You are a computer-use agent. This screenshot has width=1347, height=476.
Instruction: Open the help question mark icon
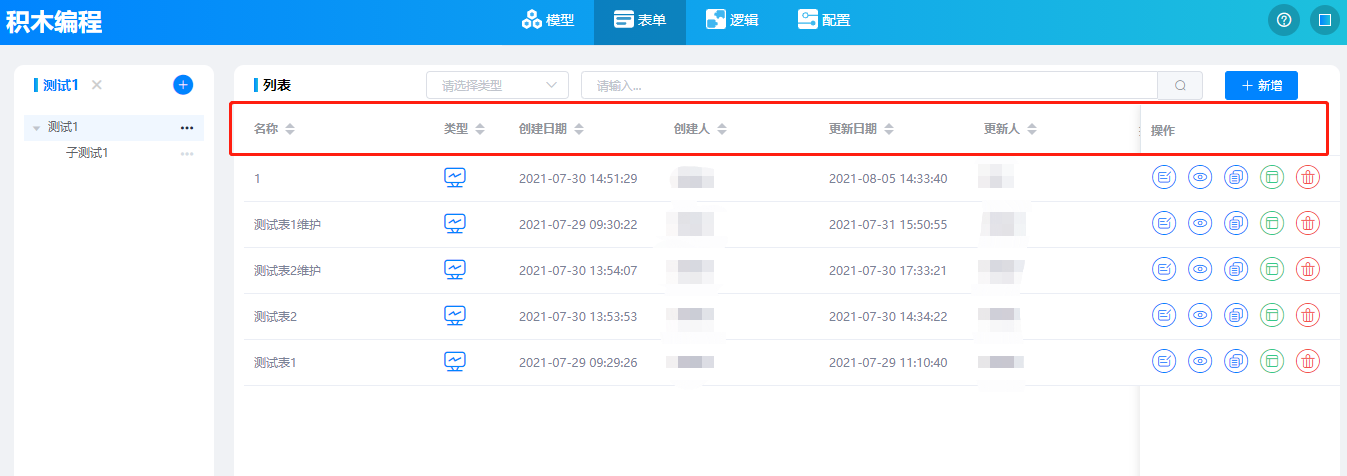pyautogui.click(x=1284, y=20)
